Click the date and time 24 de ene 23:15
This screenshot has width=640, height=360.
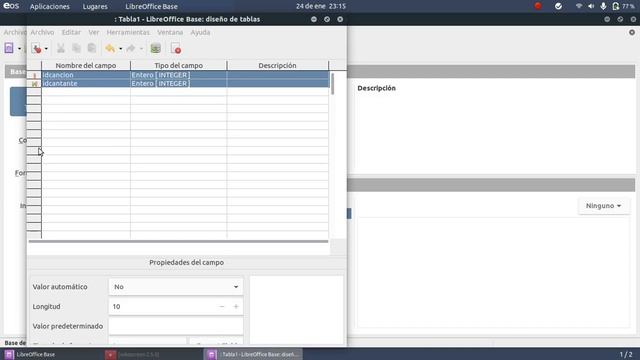click(321, 6)
